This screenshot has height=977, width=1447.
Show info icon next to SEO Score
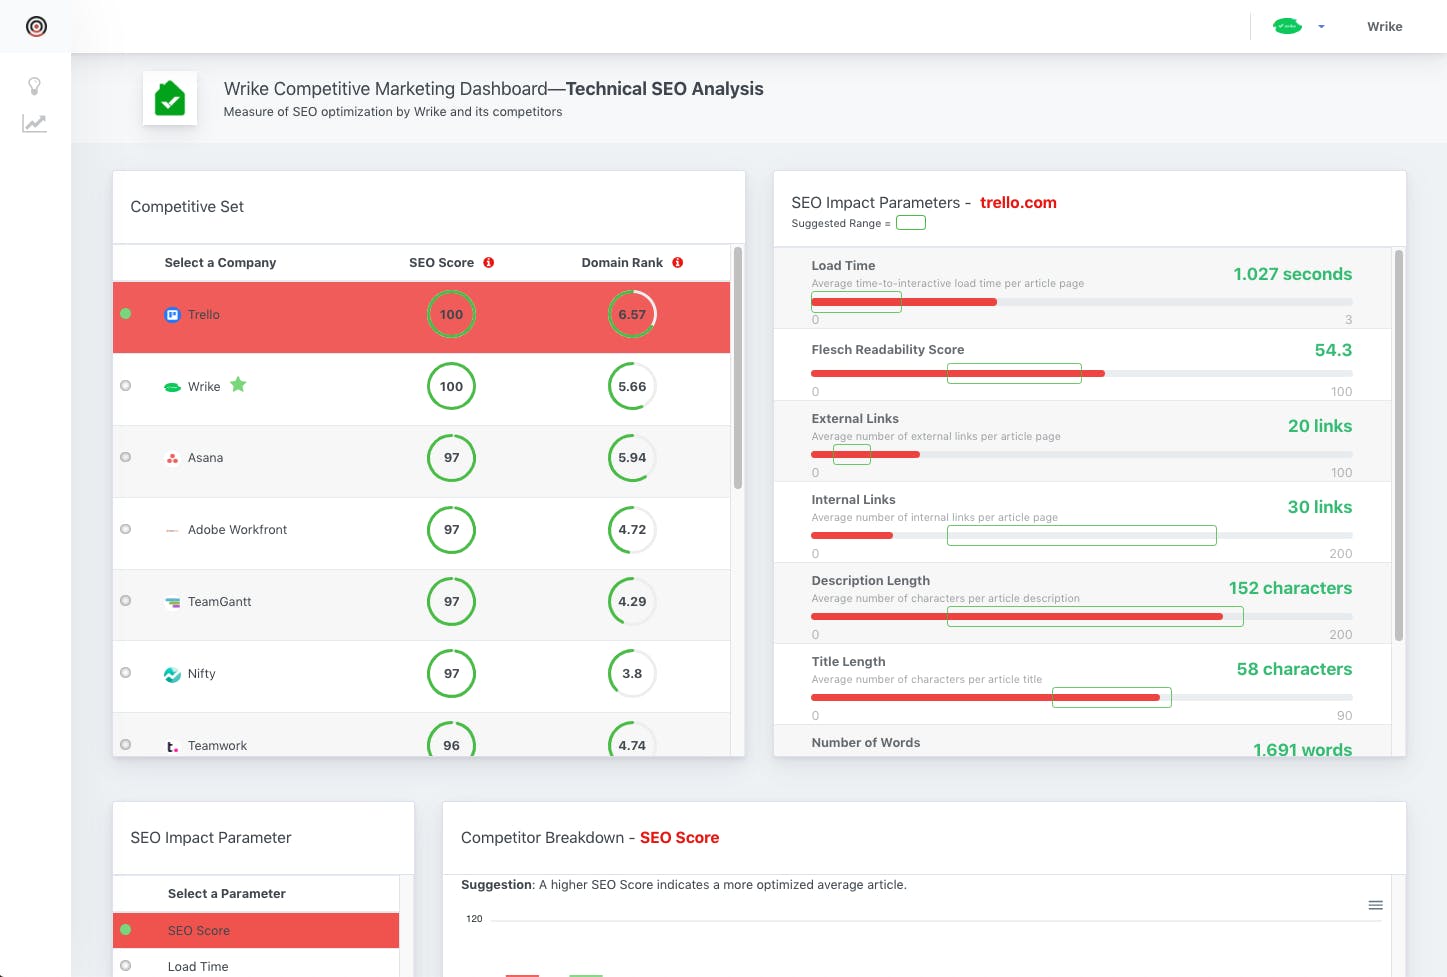coord(489,262)
